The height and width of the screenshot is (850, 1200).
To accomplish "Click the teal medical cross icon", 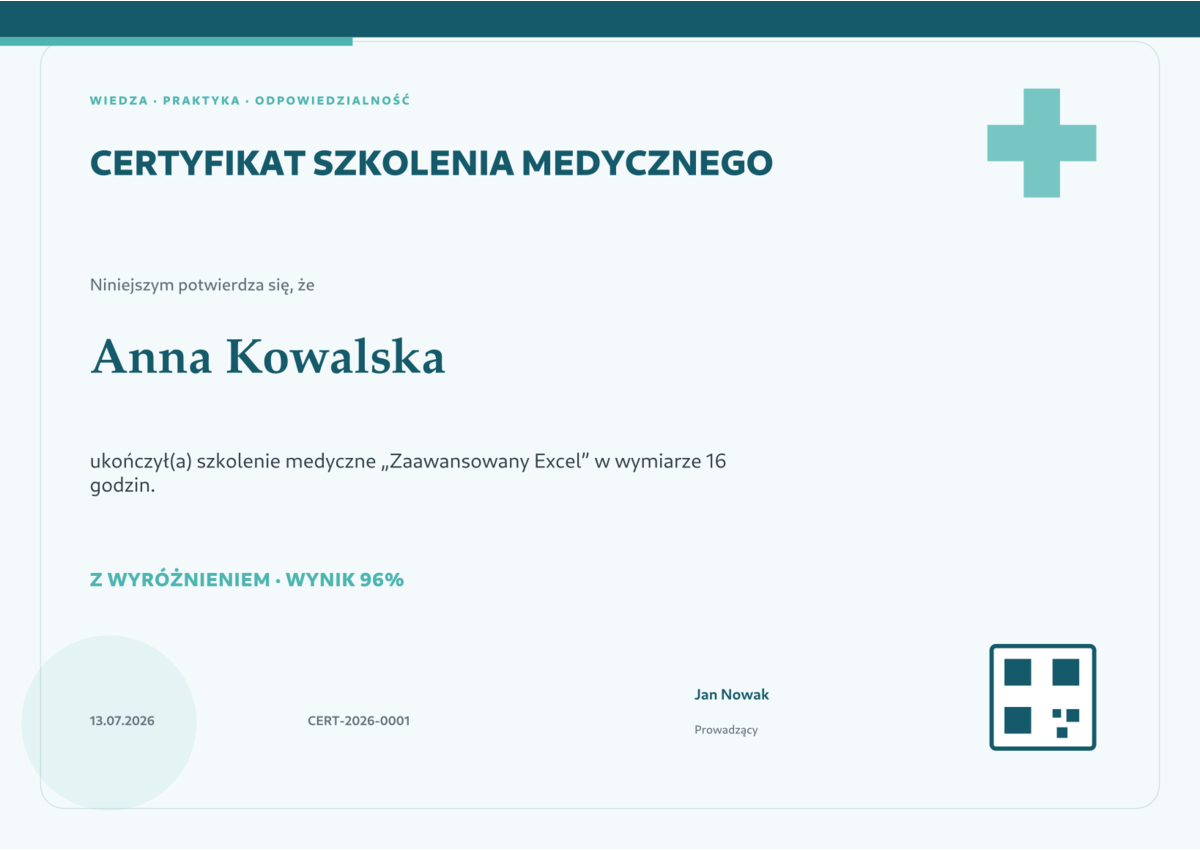I will [1042, 143].
